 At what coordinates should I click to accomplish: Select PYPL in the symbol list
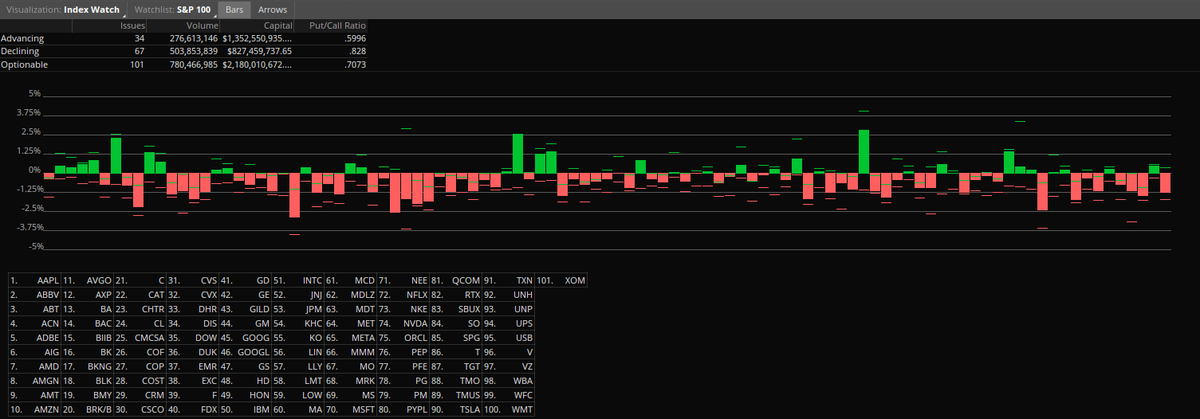(x=416, y=409)
